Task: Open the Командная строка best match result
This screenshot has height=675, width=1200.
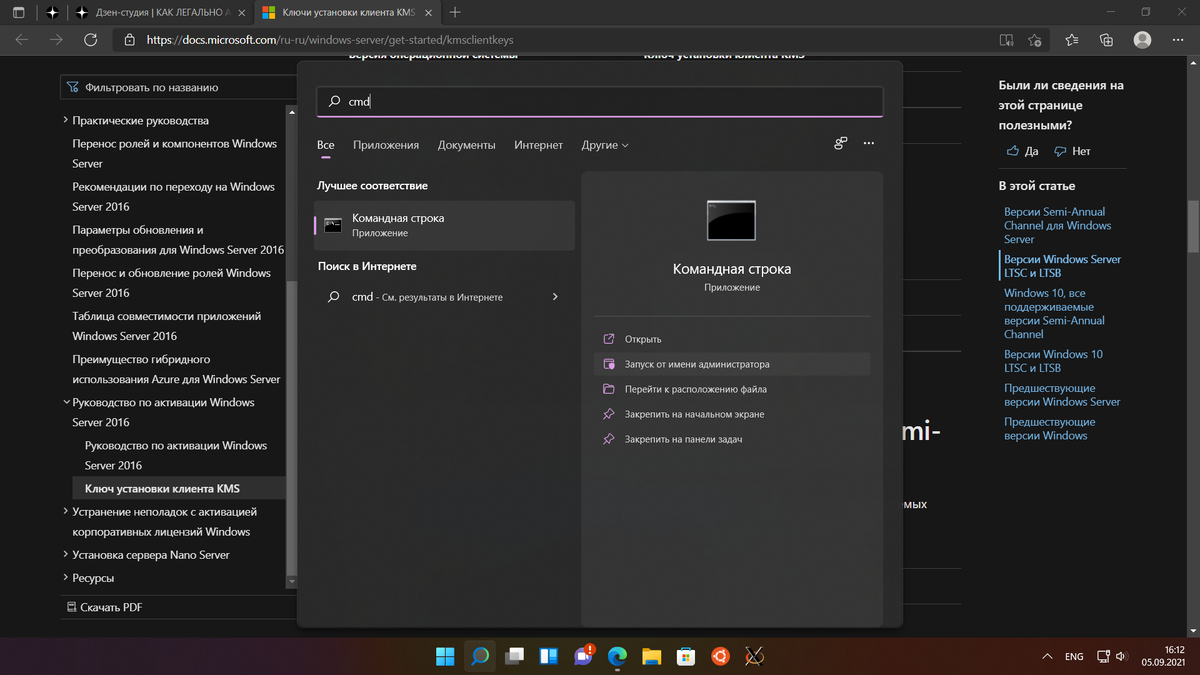Action: [445, 225]
